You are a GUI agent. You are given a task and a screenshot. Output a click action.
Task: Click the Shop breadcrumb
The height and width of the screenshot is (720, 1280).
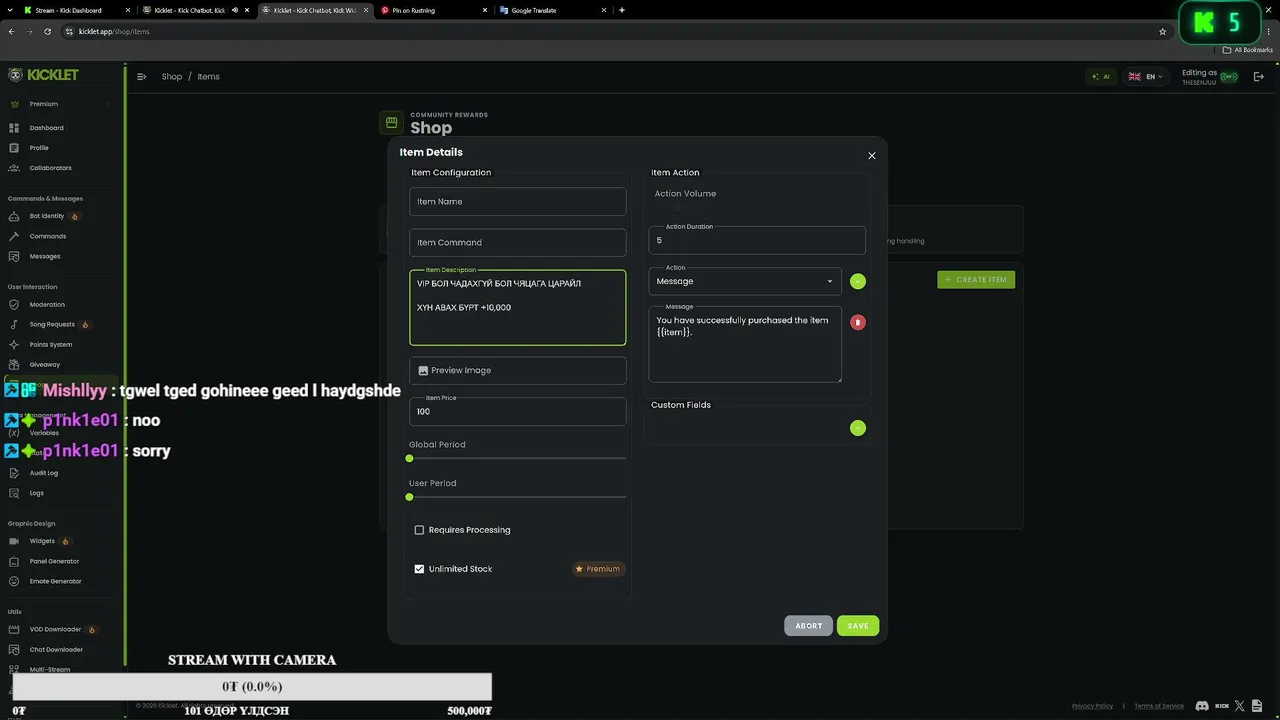click(x=172, y=76)
